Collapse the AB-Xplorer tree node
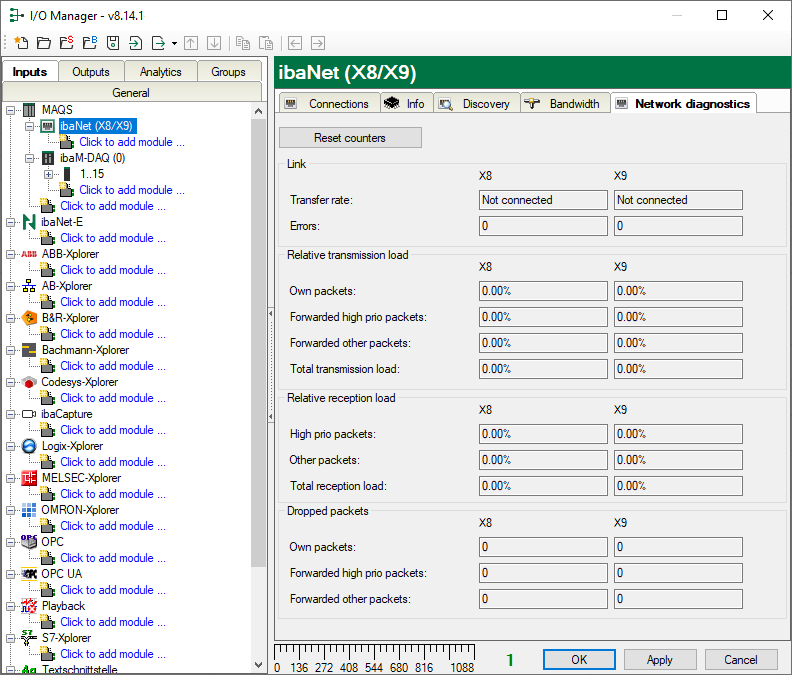 pyautogui.click(x=10, y=286)
